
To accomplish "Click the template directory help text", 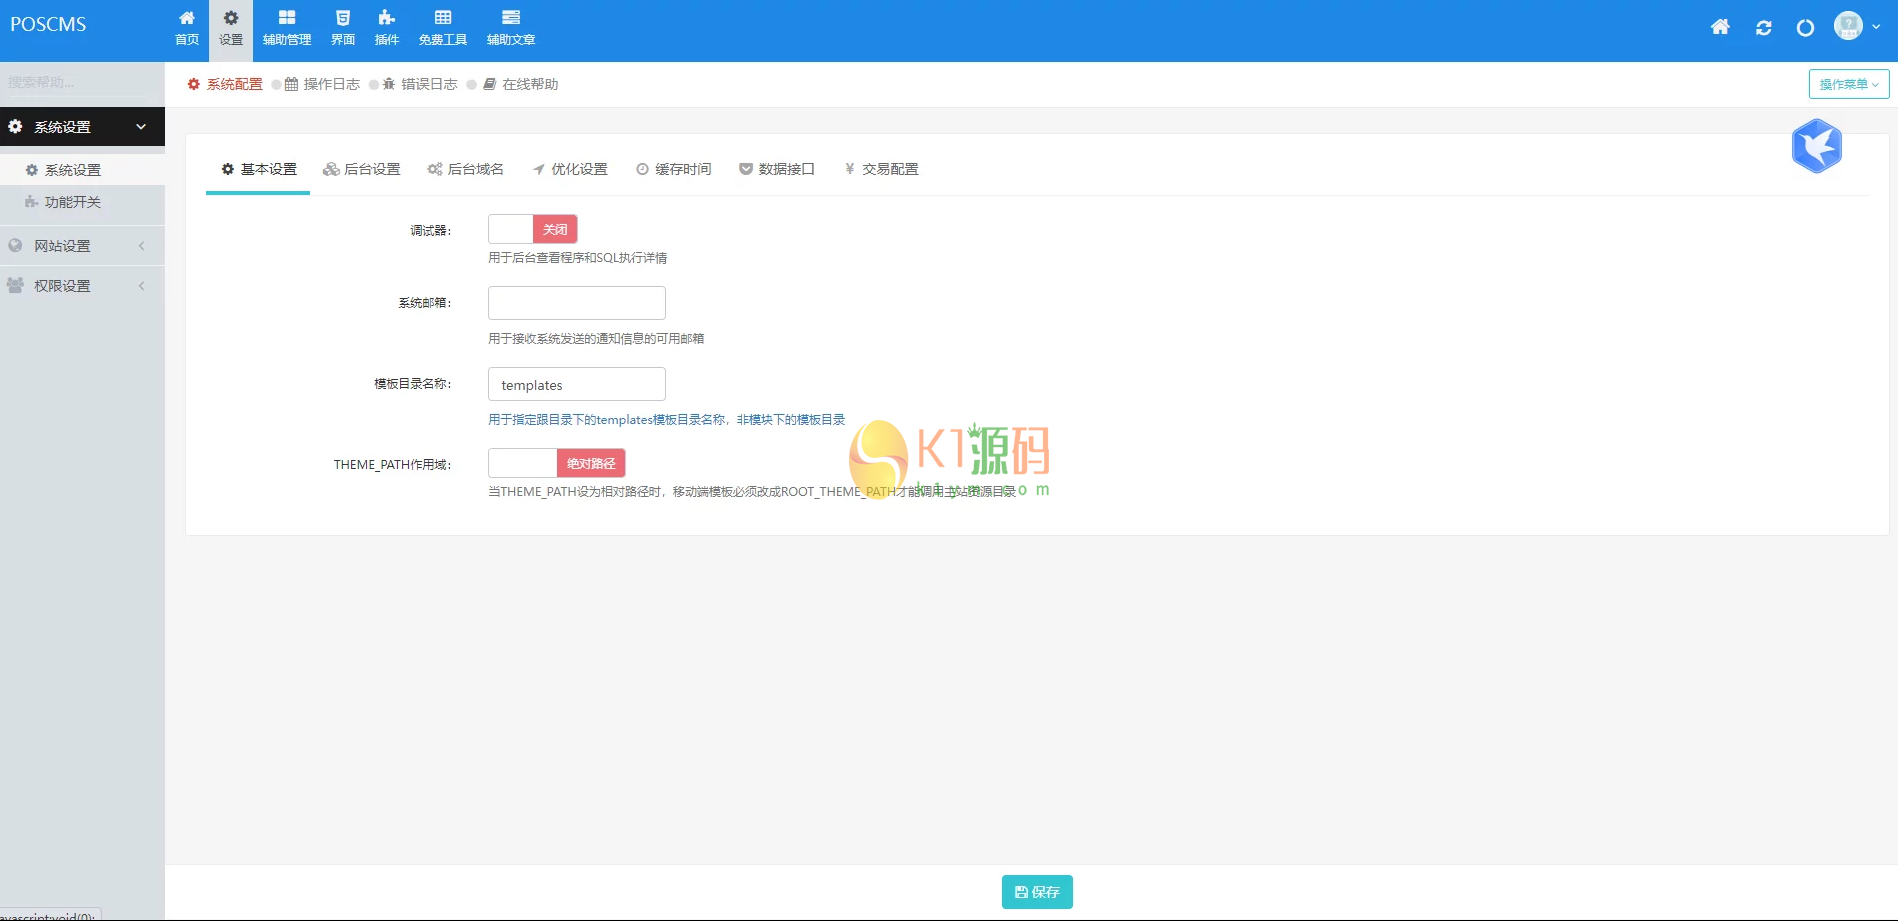I will coord(667,420).
